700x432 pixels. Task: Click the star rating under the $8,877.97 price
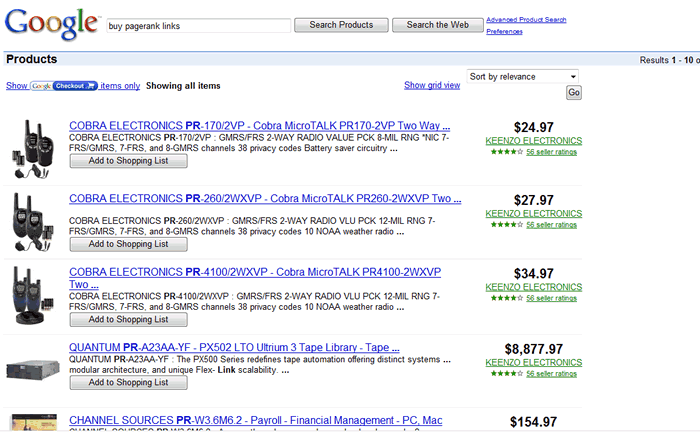pos(507,374)
